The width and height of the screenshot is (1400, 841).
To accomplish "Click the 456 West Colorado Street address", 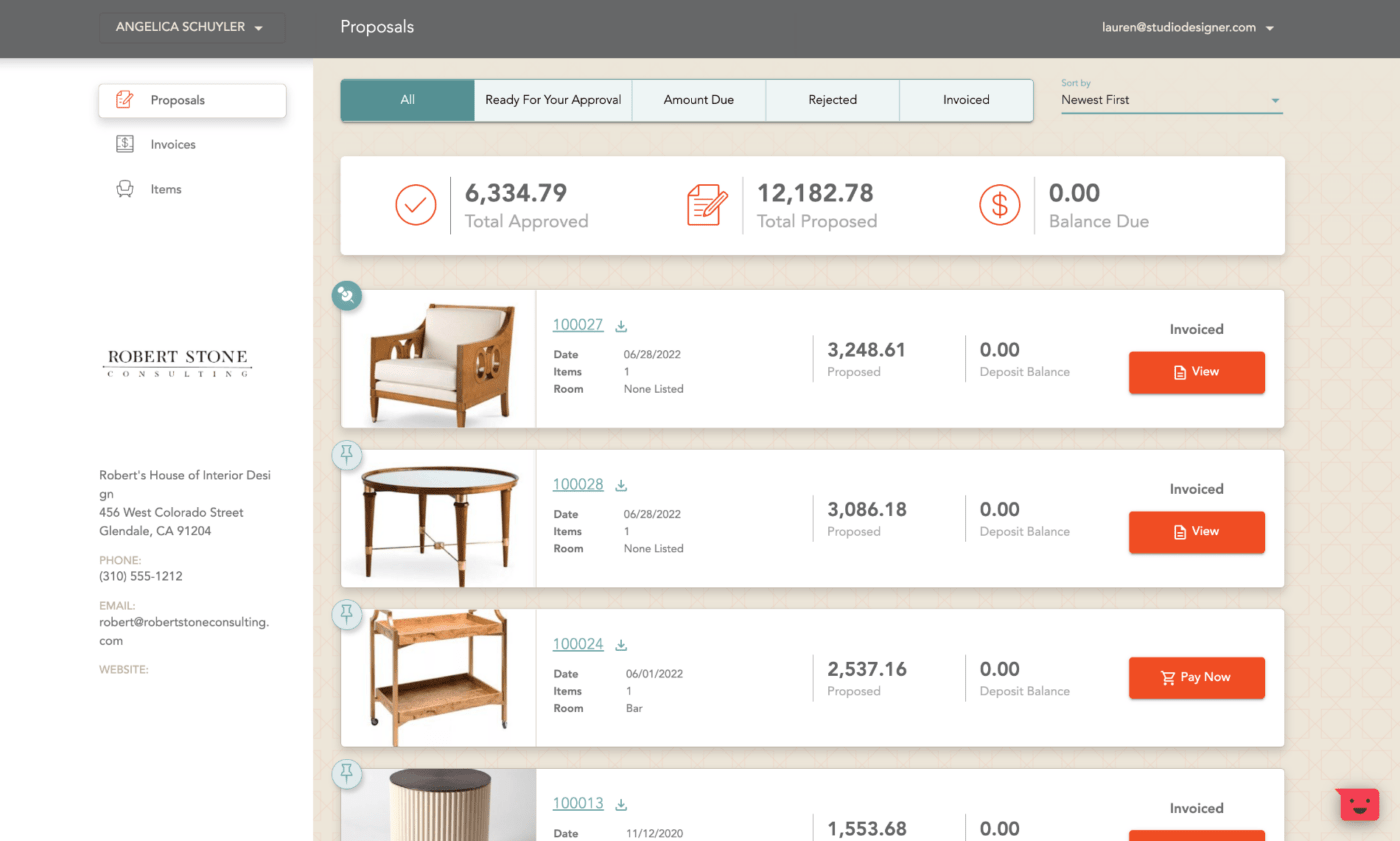I will pos(171,513).
